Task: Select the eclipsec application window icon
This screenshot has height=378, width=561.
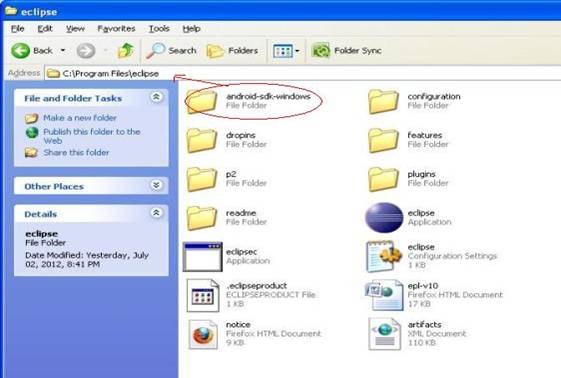Action: pos(203,257)
